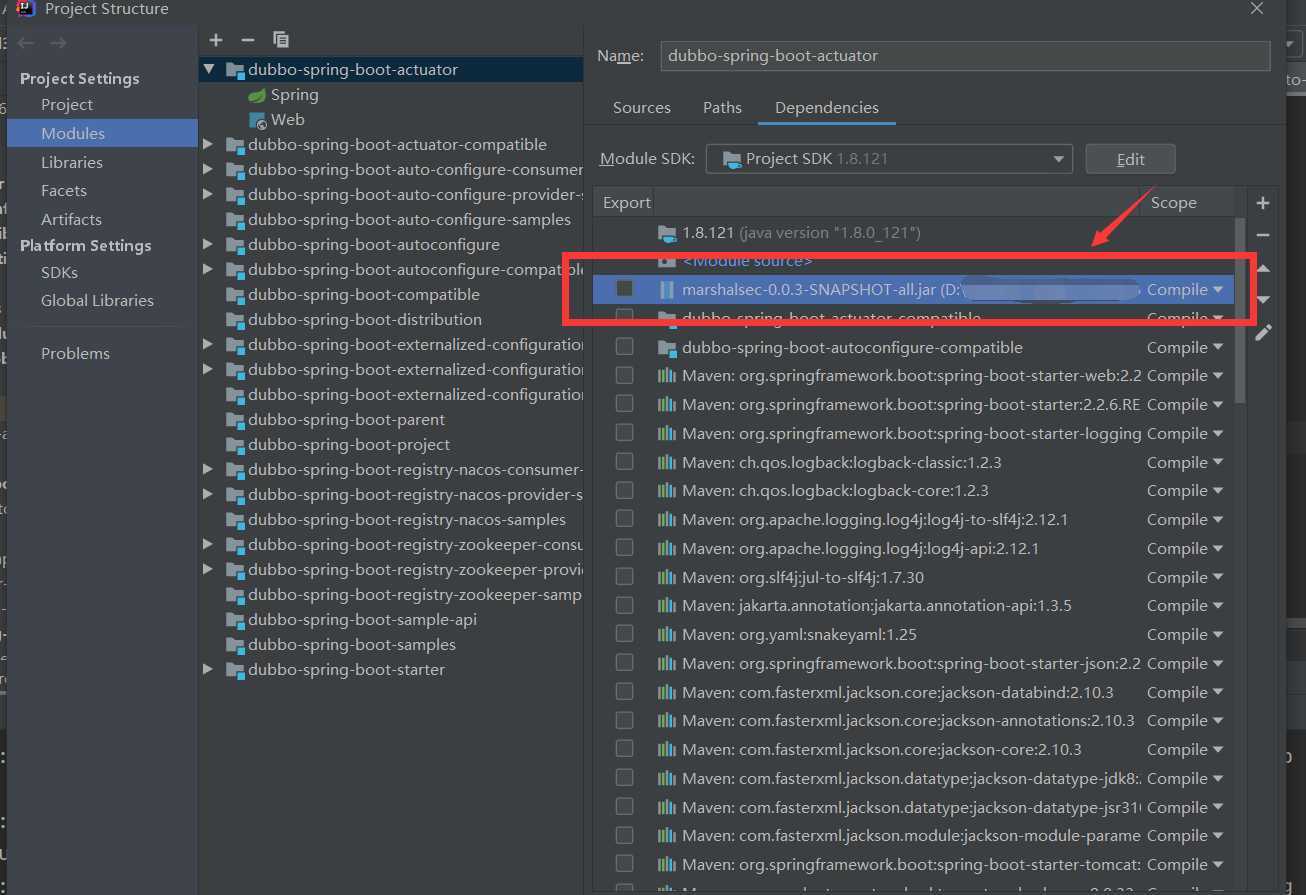Toggle export for dubbo-spring-boot-autoconfigure-compatible

624,346
